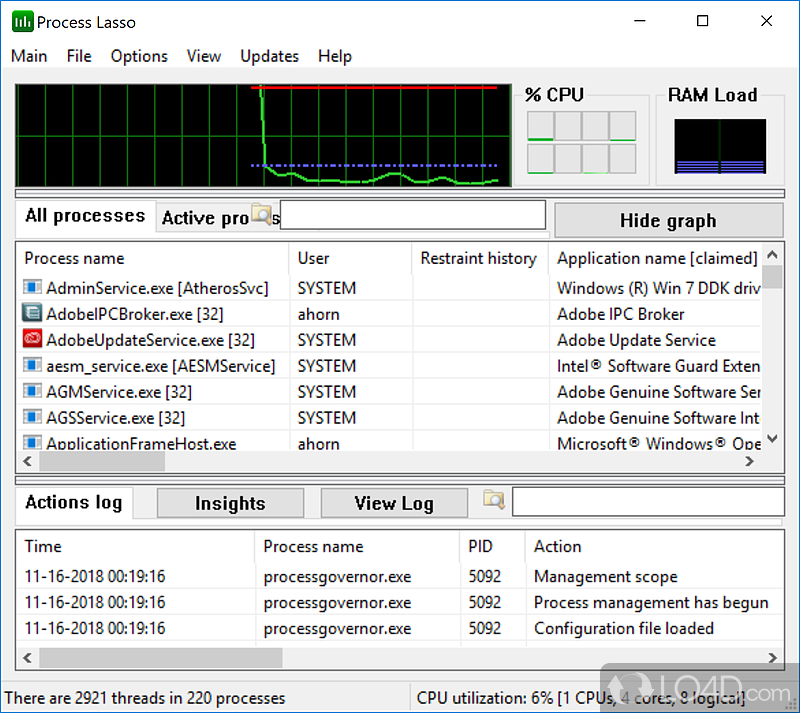This screenshot has height=713, width=800.
Task: Click the actions log horizontal scrollbar right arrow
Action: [772, 658]
